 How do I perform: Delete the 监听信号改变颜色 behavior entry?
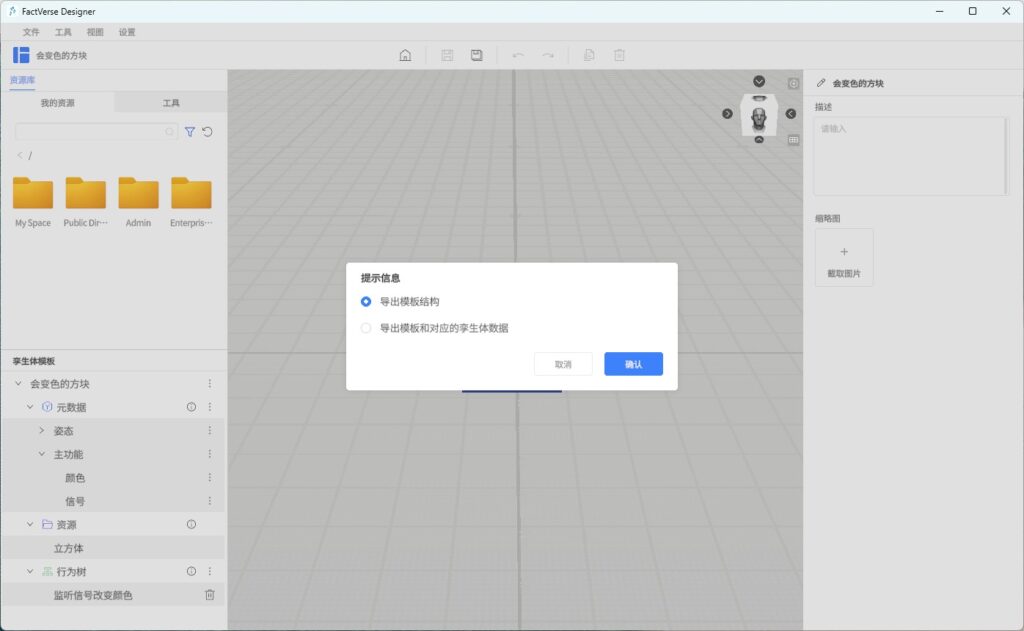[x=210, y=595]
